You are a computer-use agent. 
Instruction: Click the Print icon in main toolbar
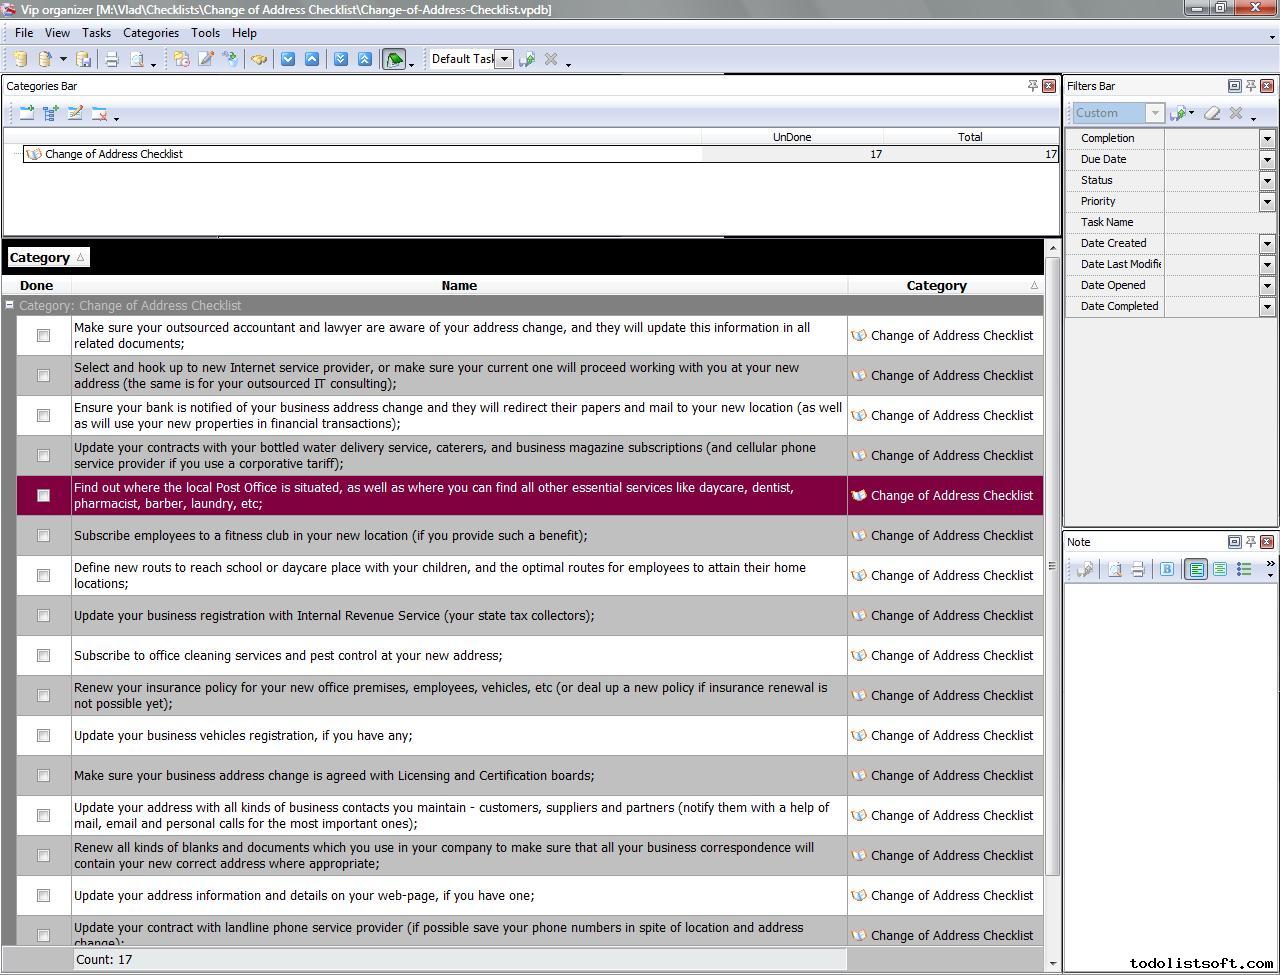[112, 60]
